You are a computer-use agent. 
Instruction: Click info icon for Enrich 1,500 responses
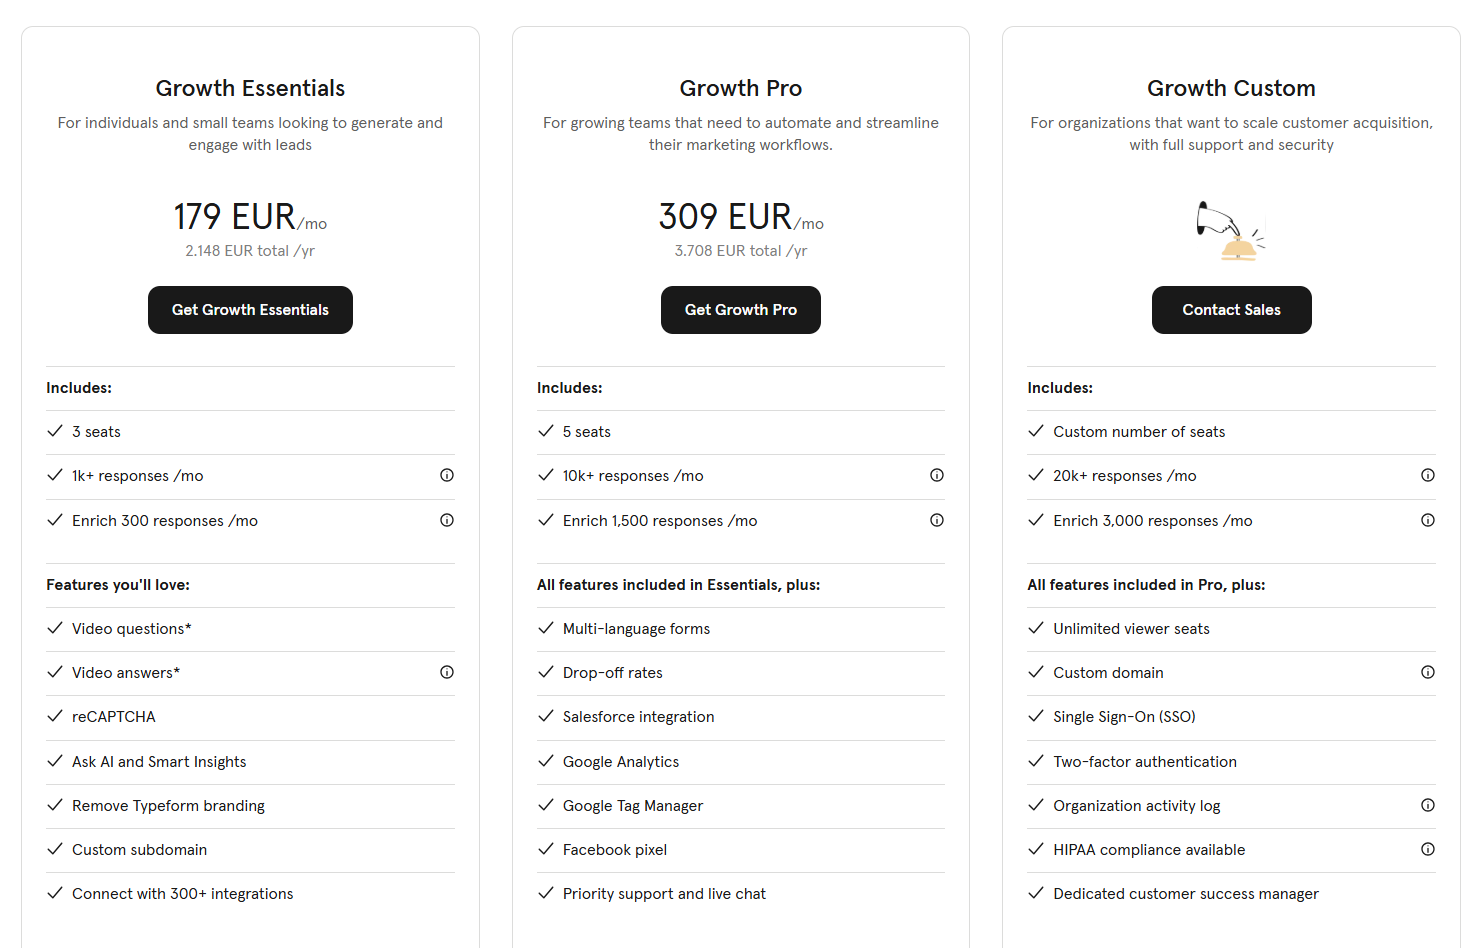point(937,520)
